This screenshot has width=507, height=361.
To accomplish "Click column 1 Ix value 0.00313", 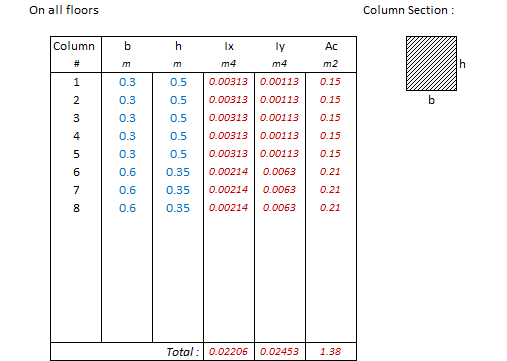I will (229, 82).
